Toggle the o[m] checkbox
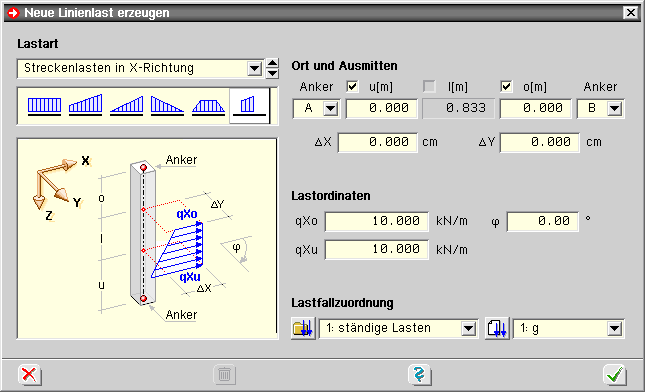 point(506,86)
